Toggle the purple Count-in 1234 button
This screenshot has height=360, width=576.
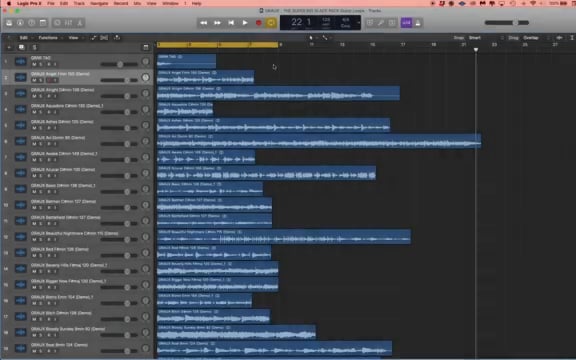(406, 23)
